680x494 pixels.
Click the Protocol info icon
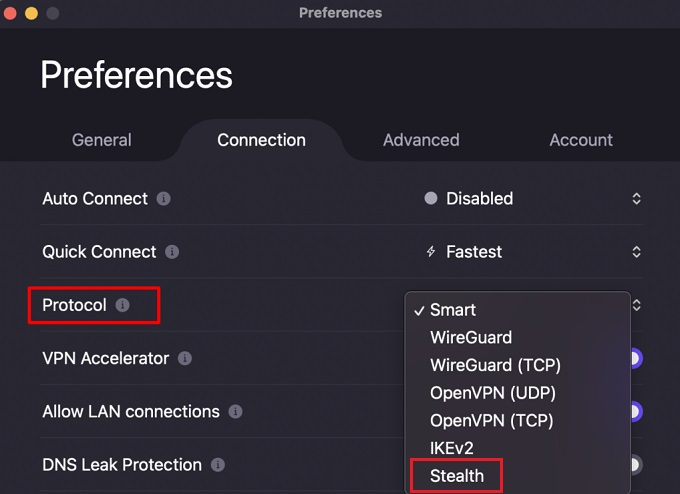122,305
